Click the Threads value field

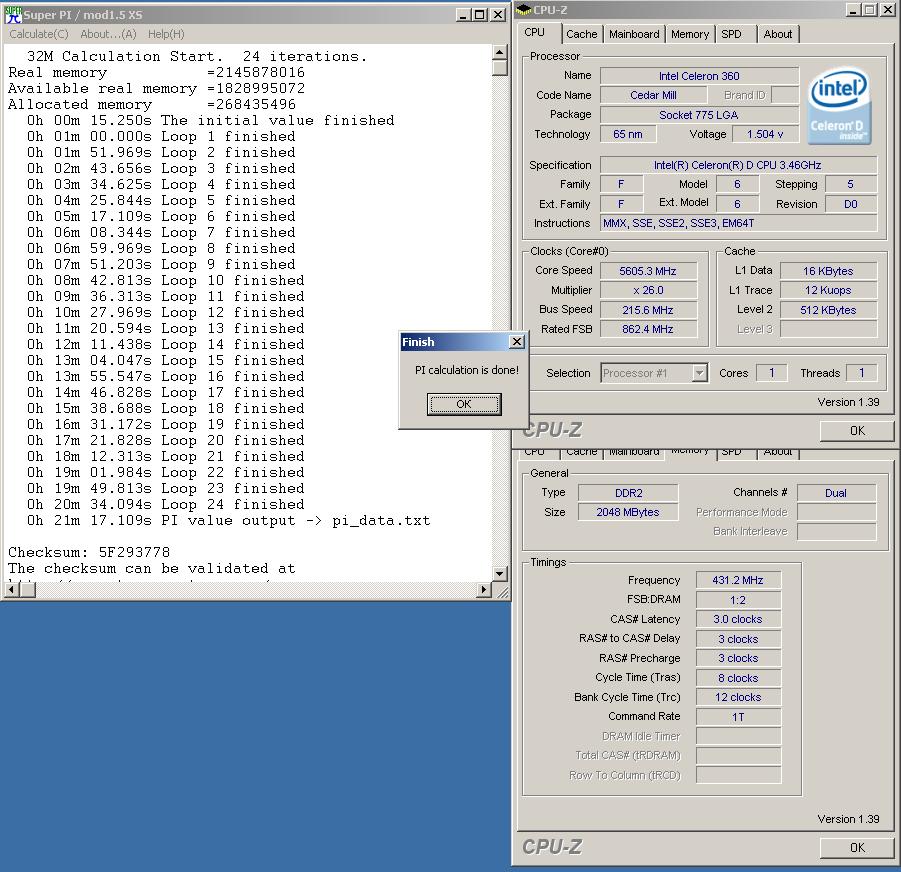pyautogui.click(x=861, y=373)
